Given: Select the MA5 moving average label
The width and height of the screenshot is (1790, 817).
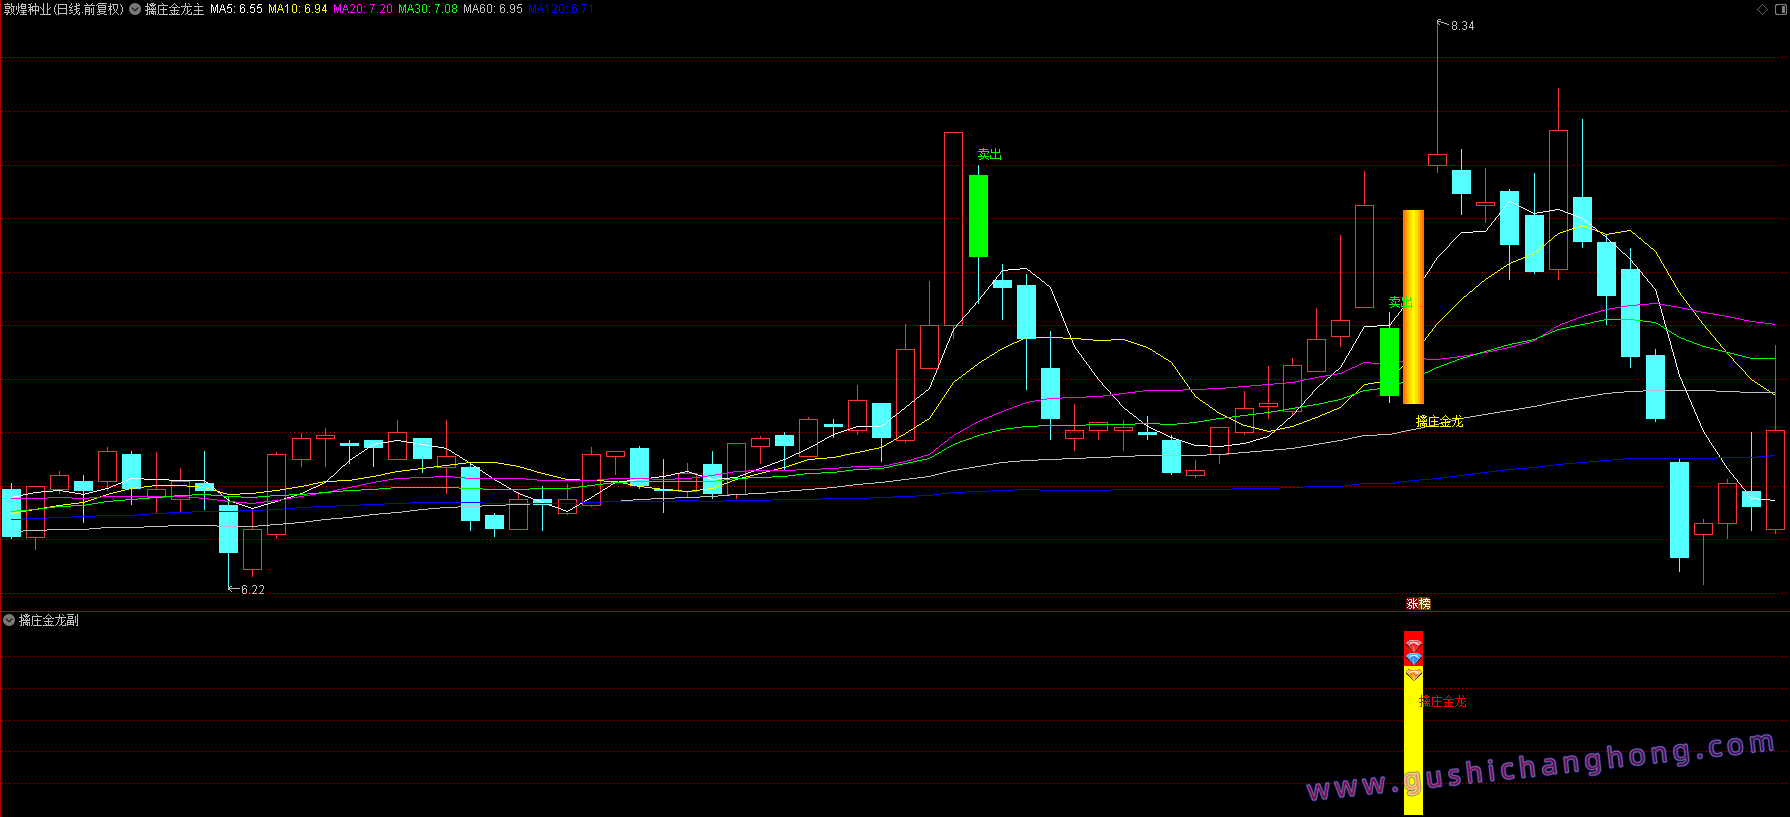Looking at the screenshot, I should tap(236, 9).
